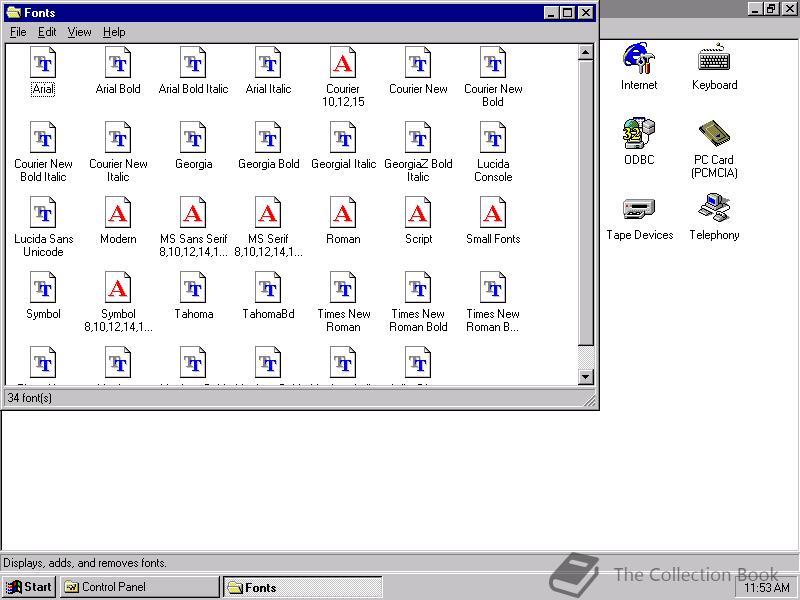Click the Fonts taskbar button

(x=303, y=587)
